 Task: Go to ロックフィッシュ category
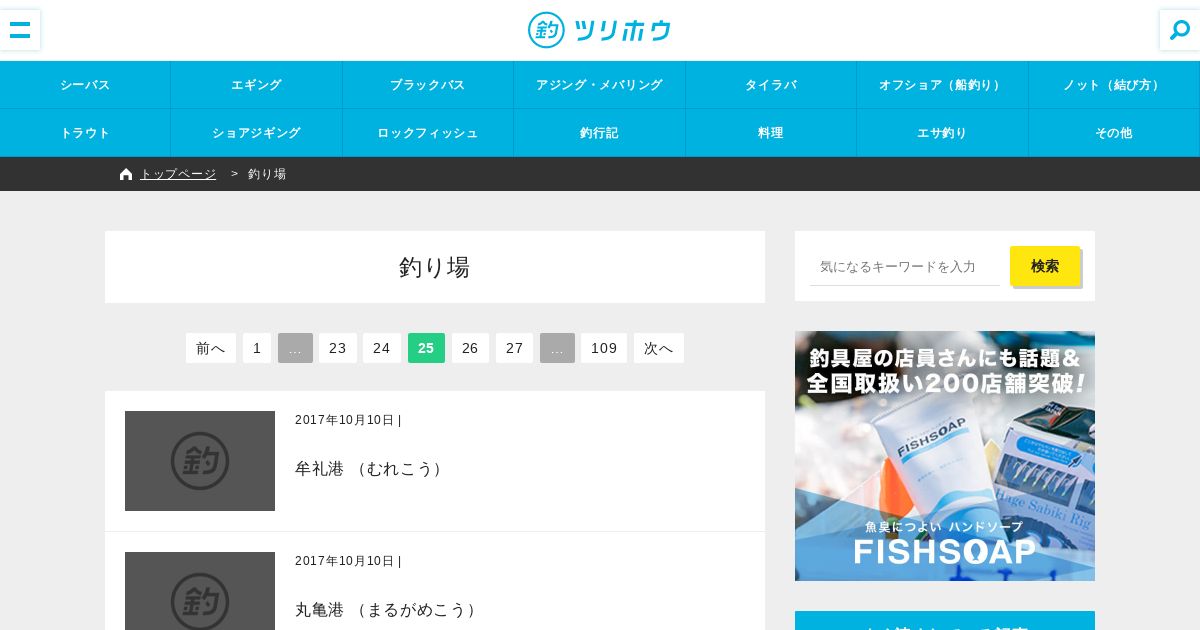tap(428, 133)
